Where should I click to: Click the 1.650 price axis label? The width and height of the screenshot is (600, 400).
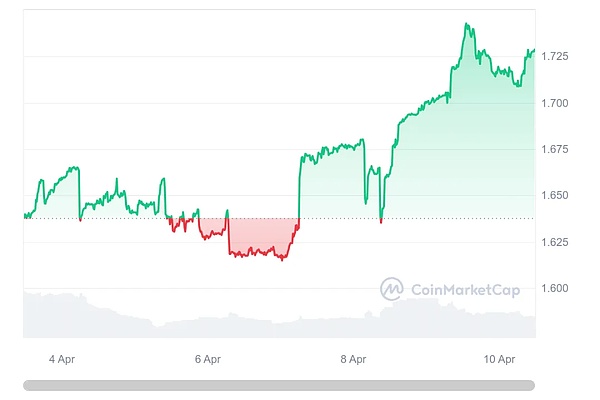[x=555, y=196]
